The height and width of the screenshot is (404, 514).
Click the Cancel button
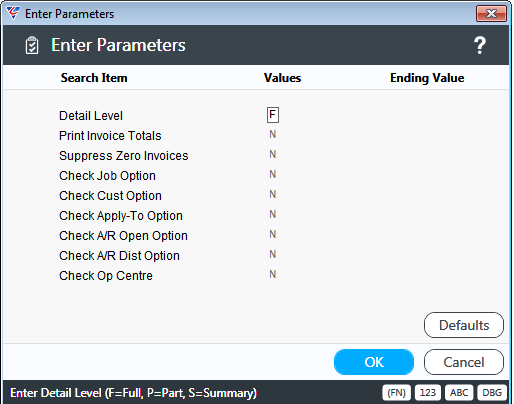pyautogui.click(x=464, y=362)
